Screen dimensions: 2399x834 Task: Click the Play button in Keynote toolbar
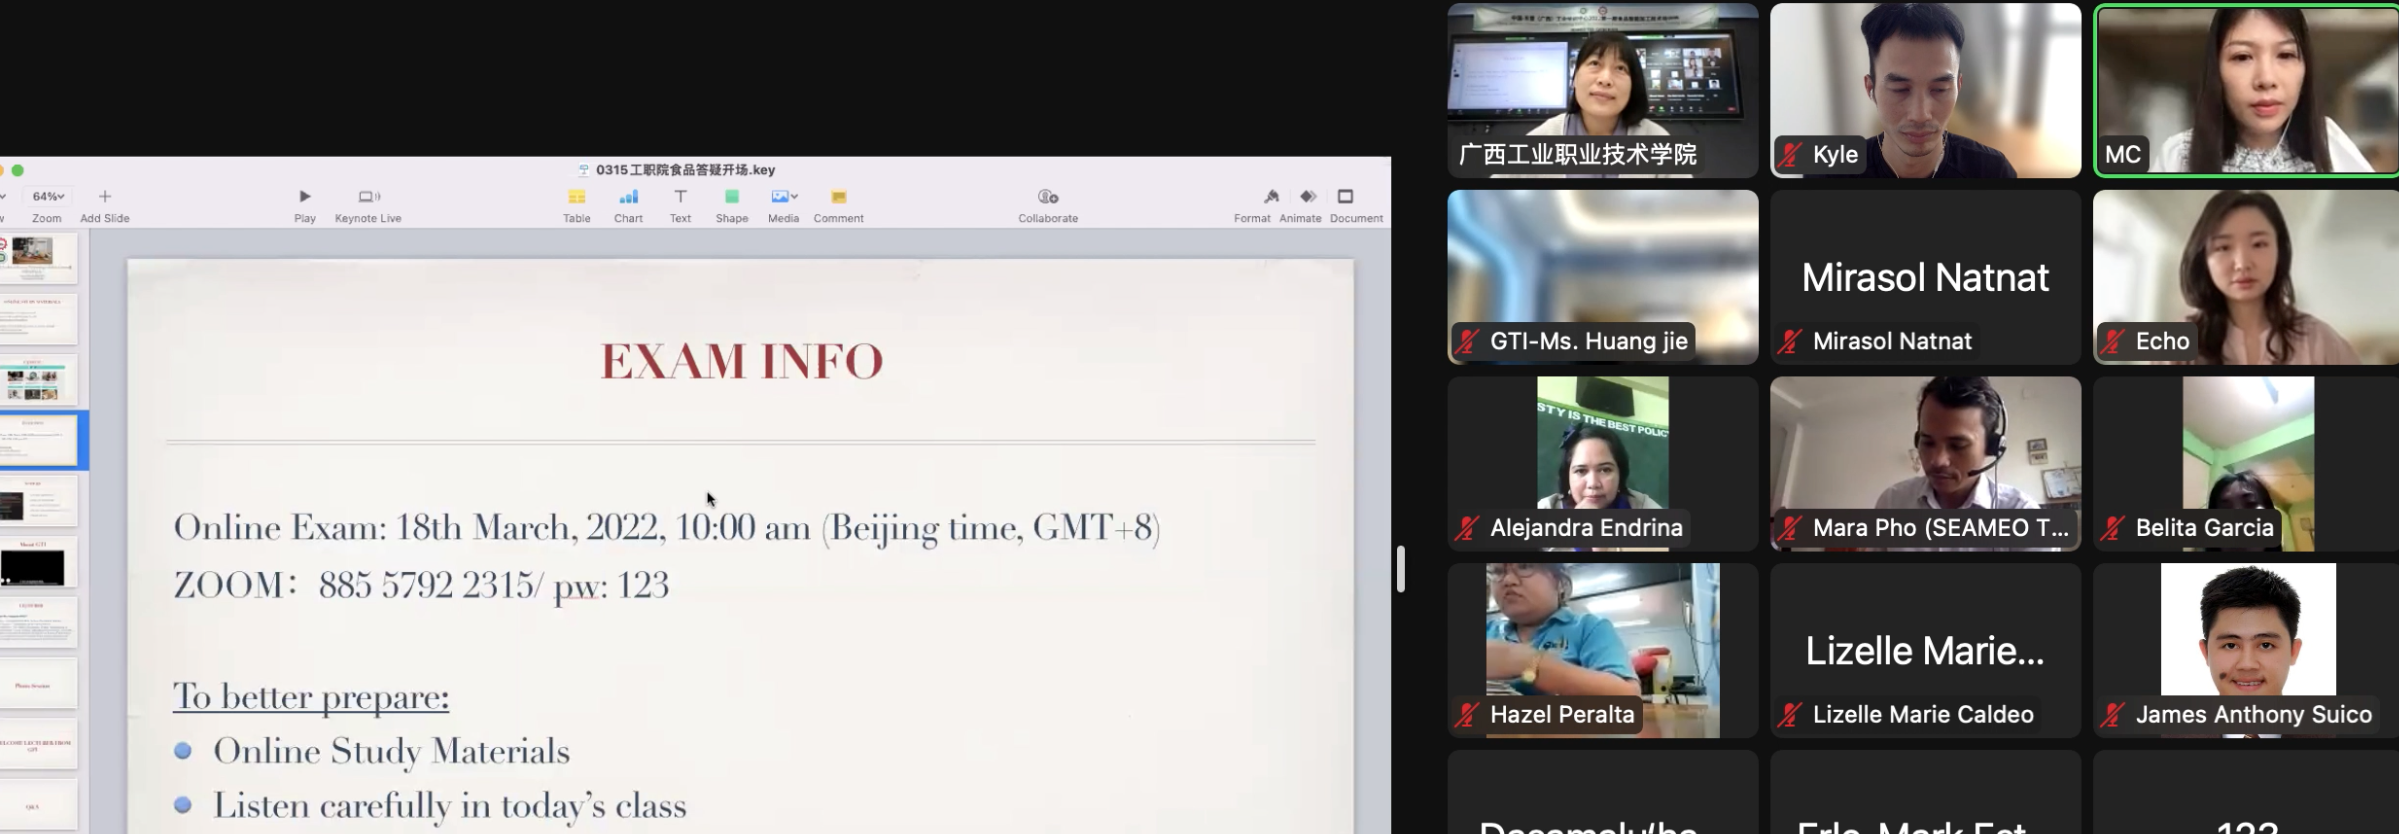click(305, 205)
